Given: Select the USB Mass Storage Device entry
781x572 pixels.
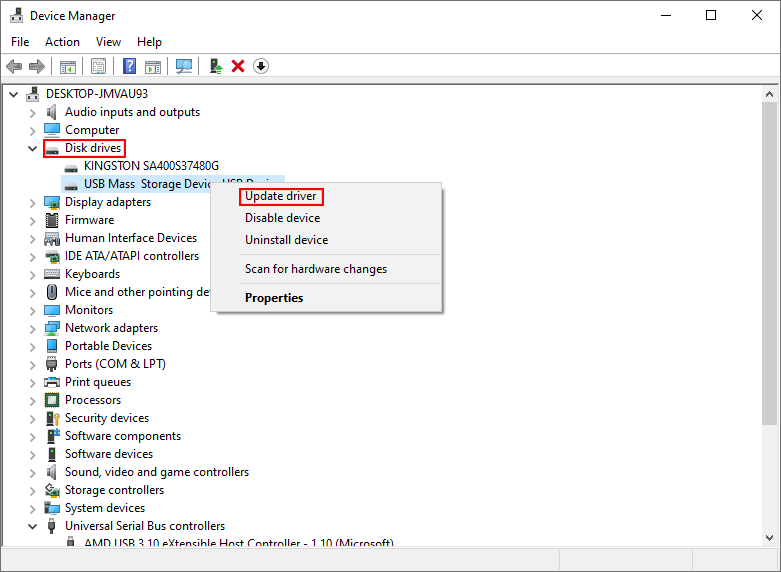Looking at the screenshot, I should pos(146,184).
